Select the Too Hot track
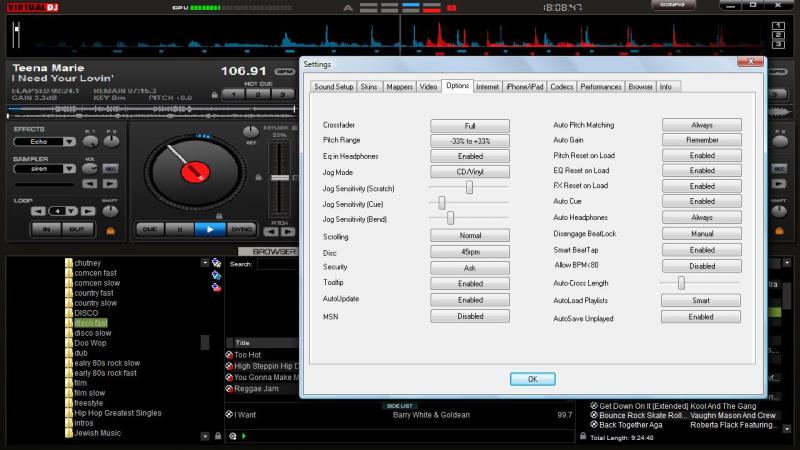The width and height of the screenshot is (800, 450). click(247, 355)
